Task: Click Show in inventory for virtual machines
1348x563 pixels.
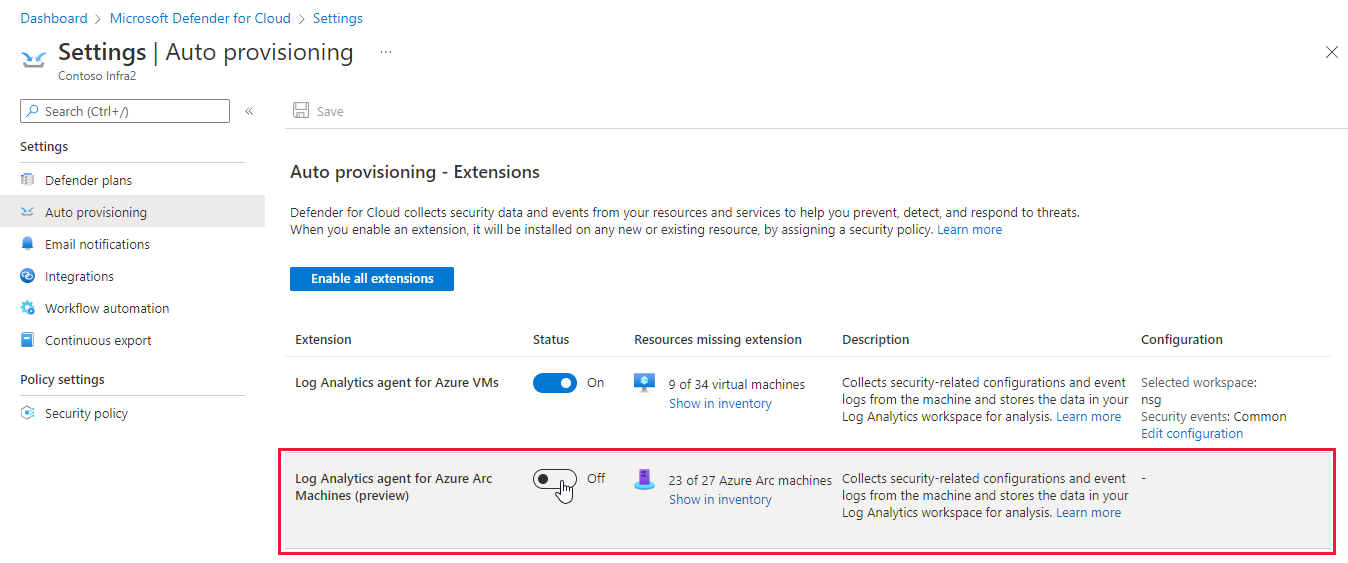Action: point(720,404)
